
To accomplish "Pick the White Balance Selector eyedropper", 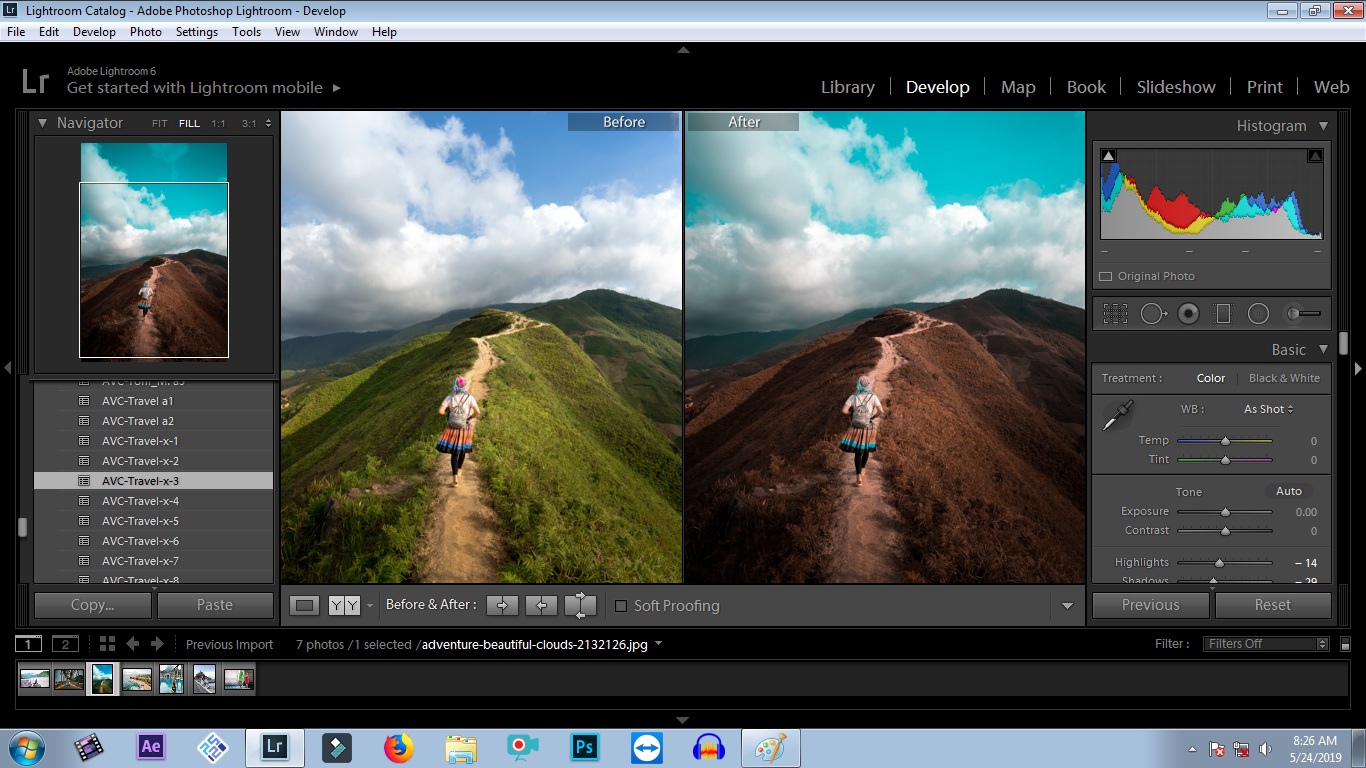I will (x=1117, y=415).
